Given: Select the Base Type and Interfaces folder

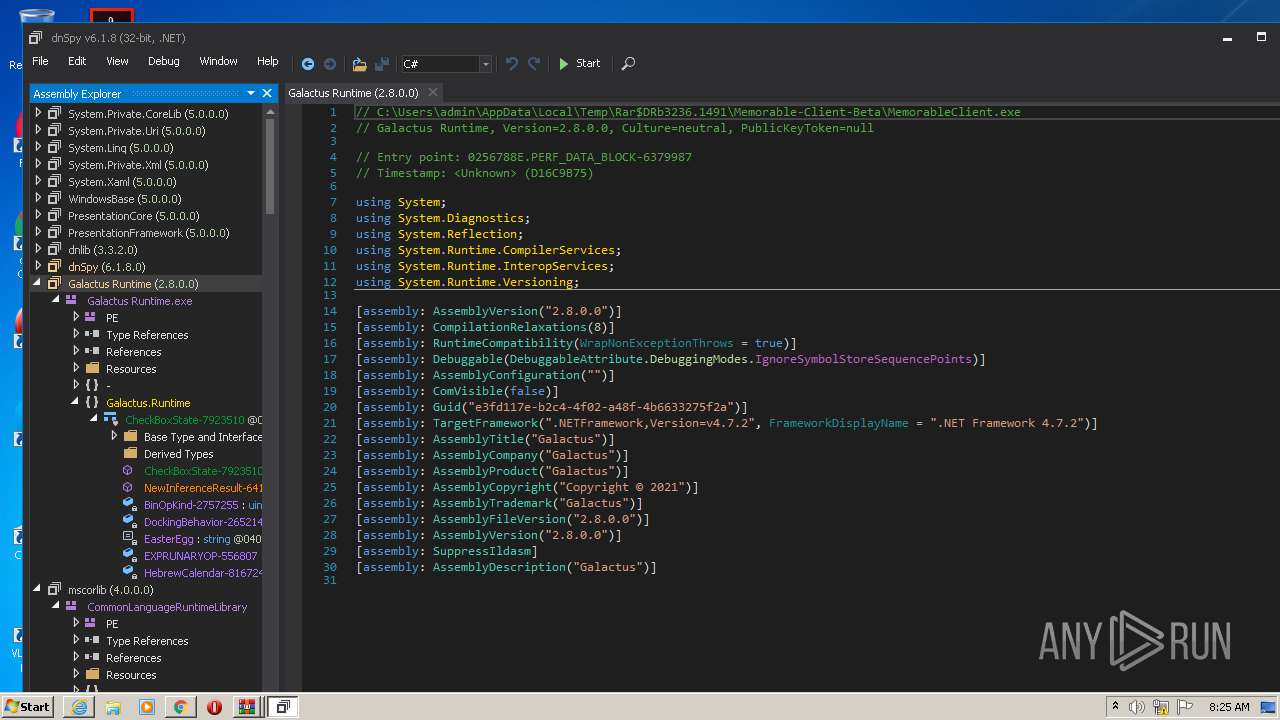Looking at the screenshot, I should (x=203, y=437).
